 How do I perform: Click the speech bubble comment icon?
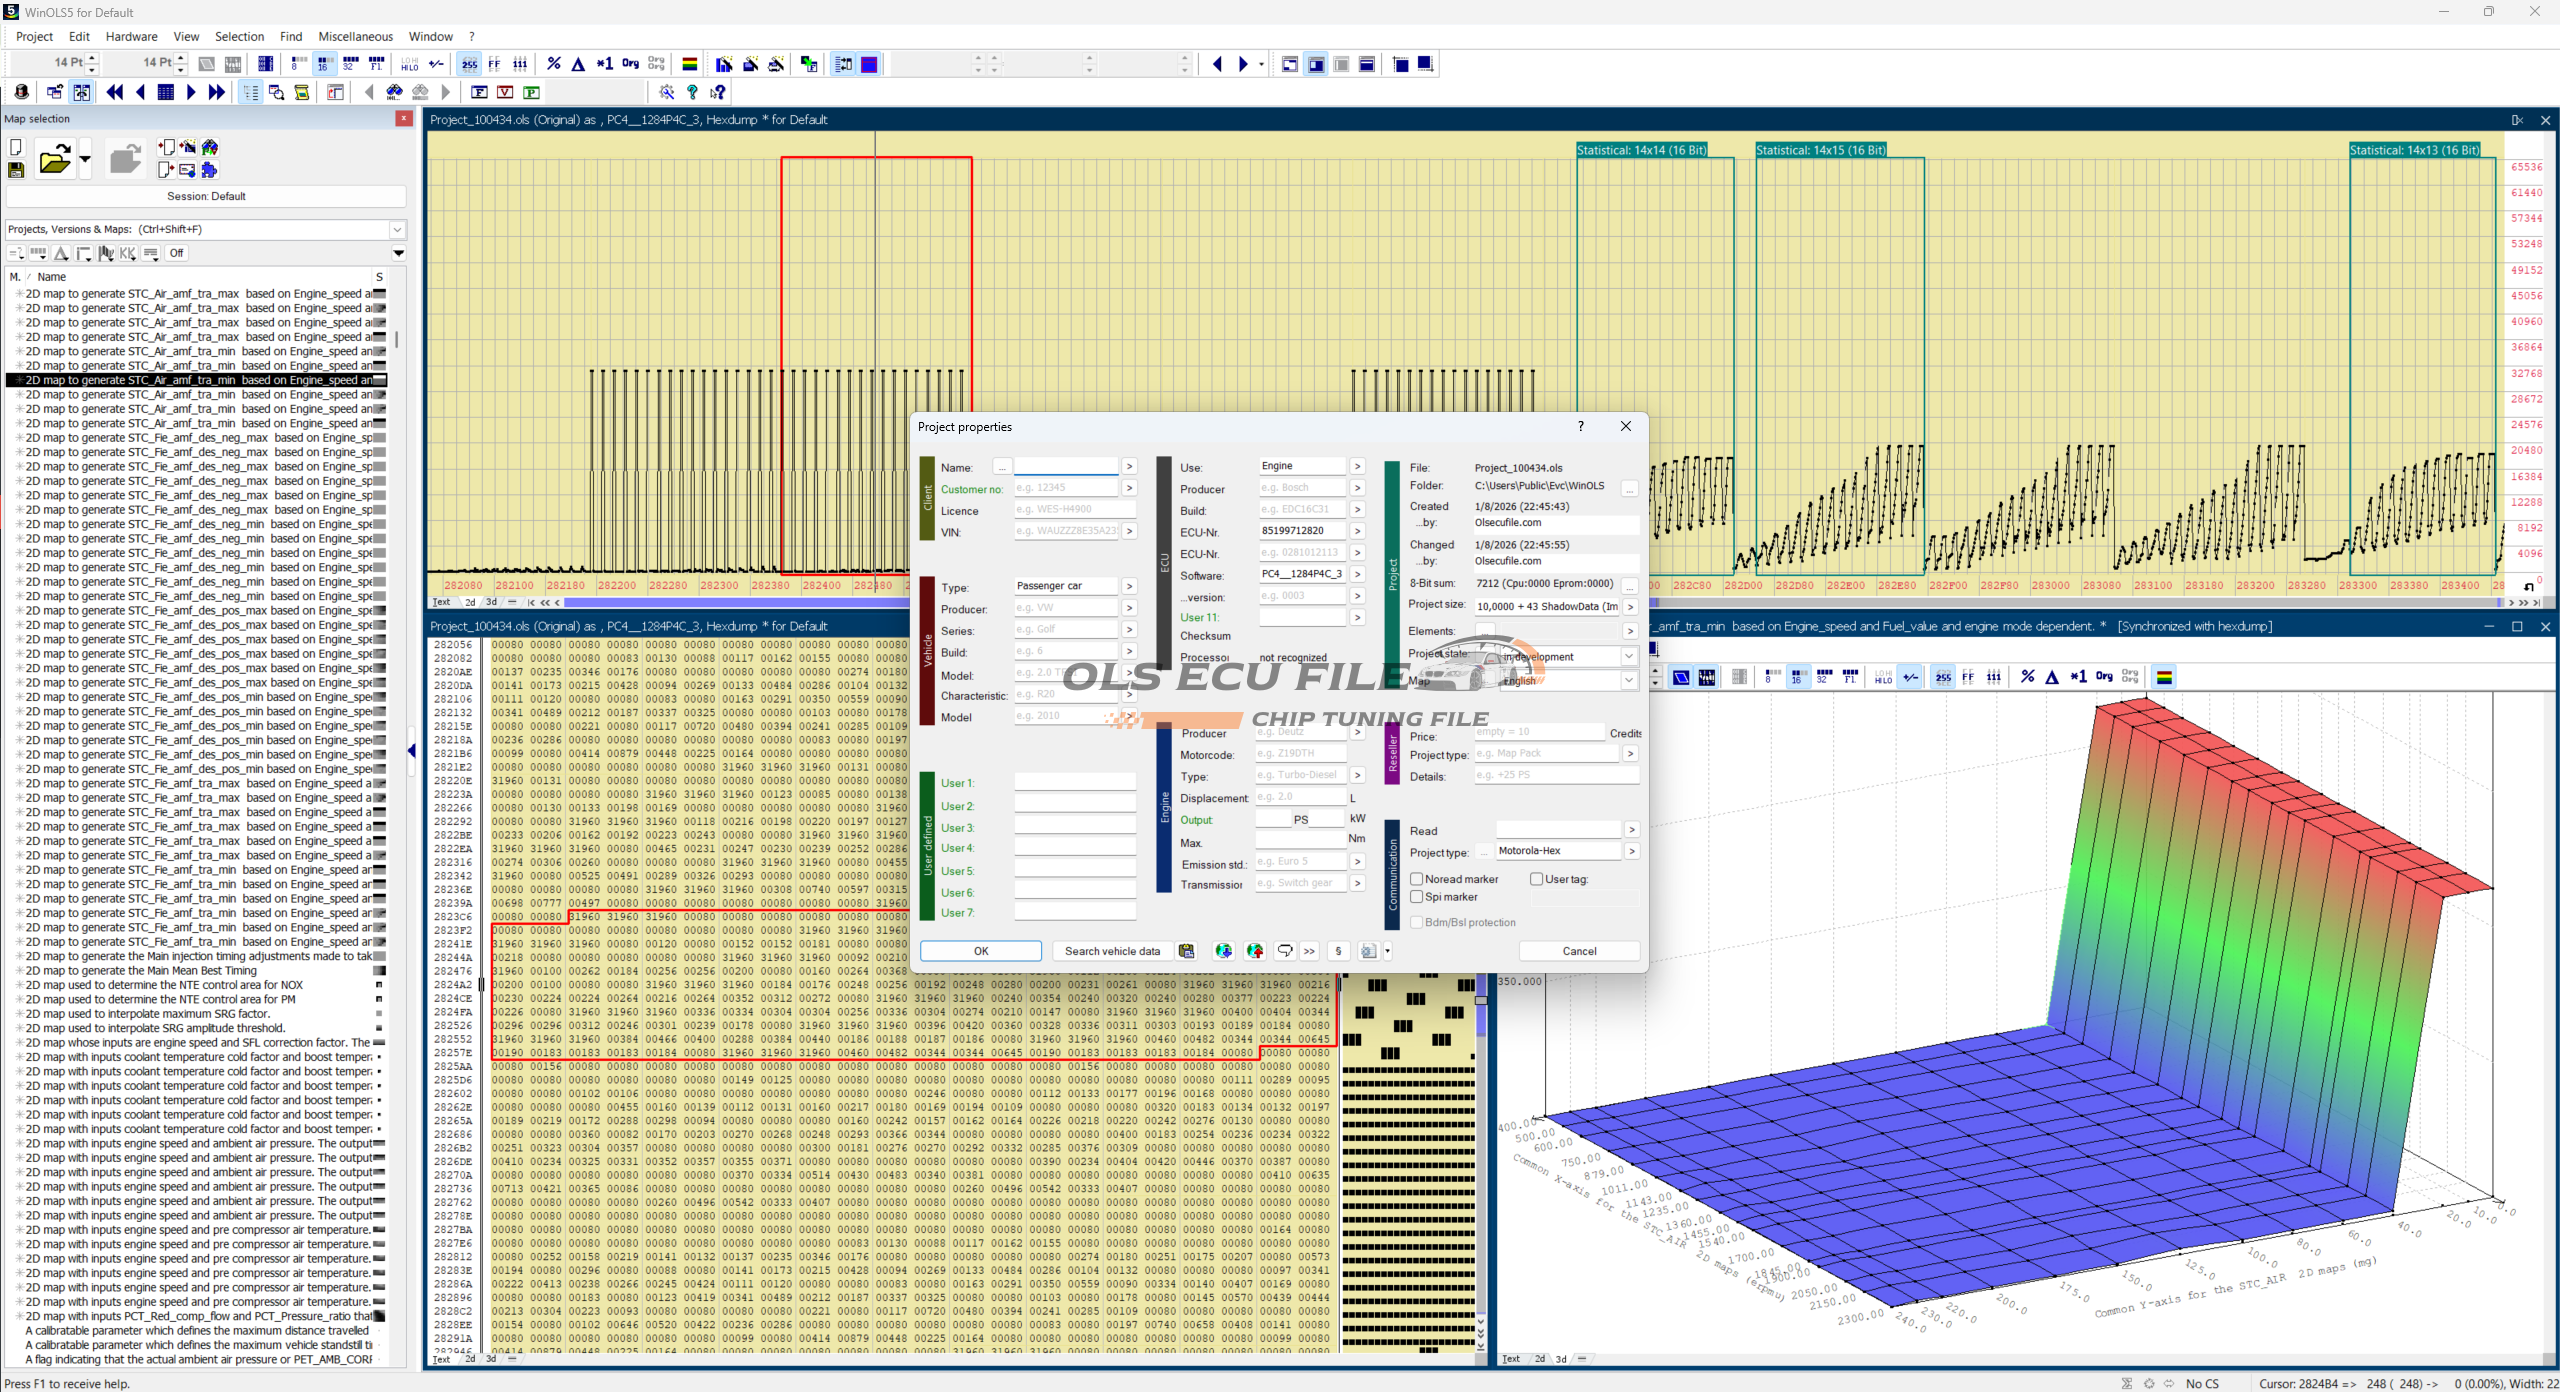click(x=1285, y=951)
